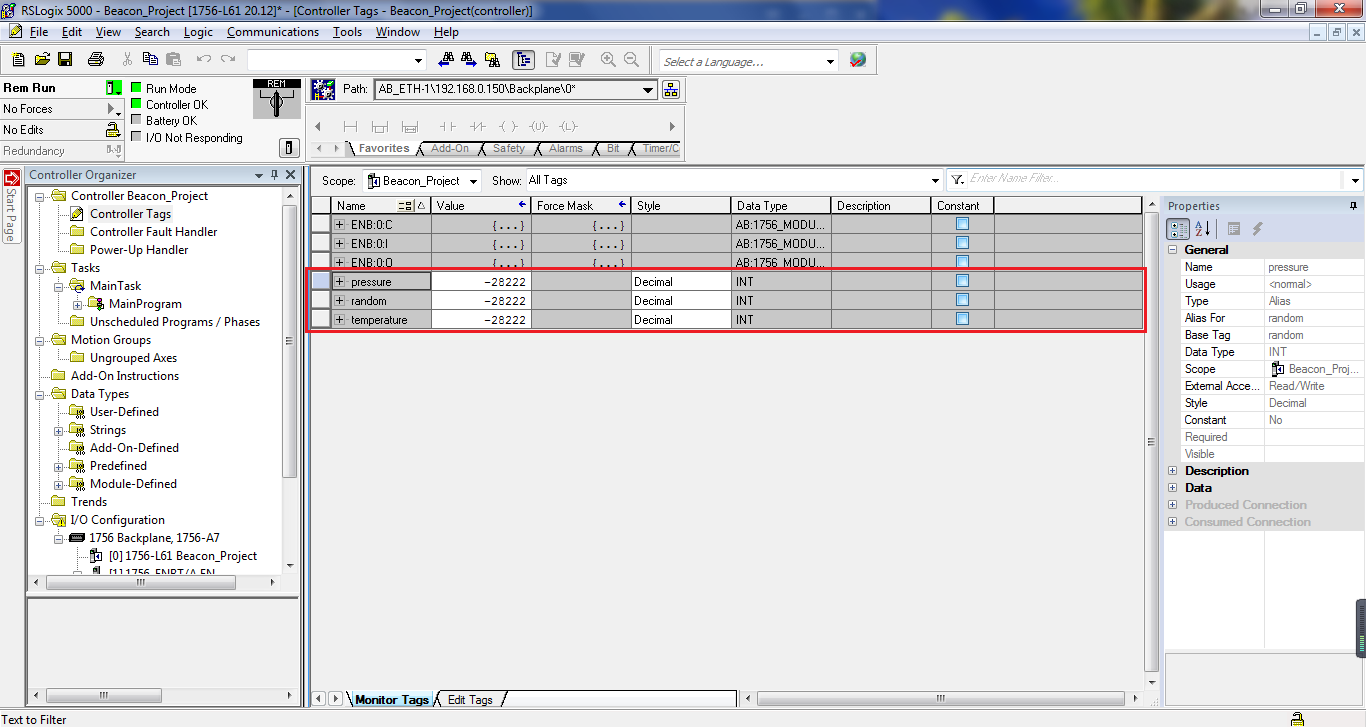The width and height of the screenshot is (1366, 728).
Task: Click the REM keyswitch graphic
Action: (x=276, y=100)
